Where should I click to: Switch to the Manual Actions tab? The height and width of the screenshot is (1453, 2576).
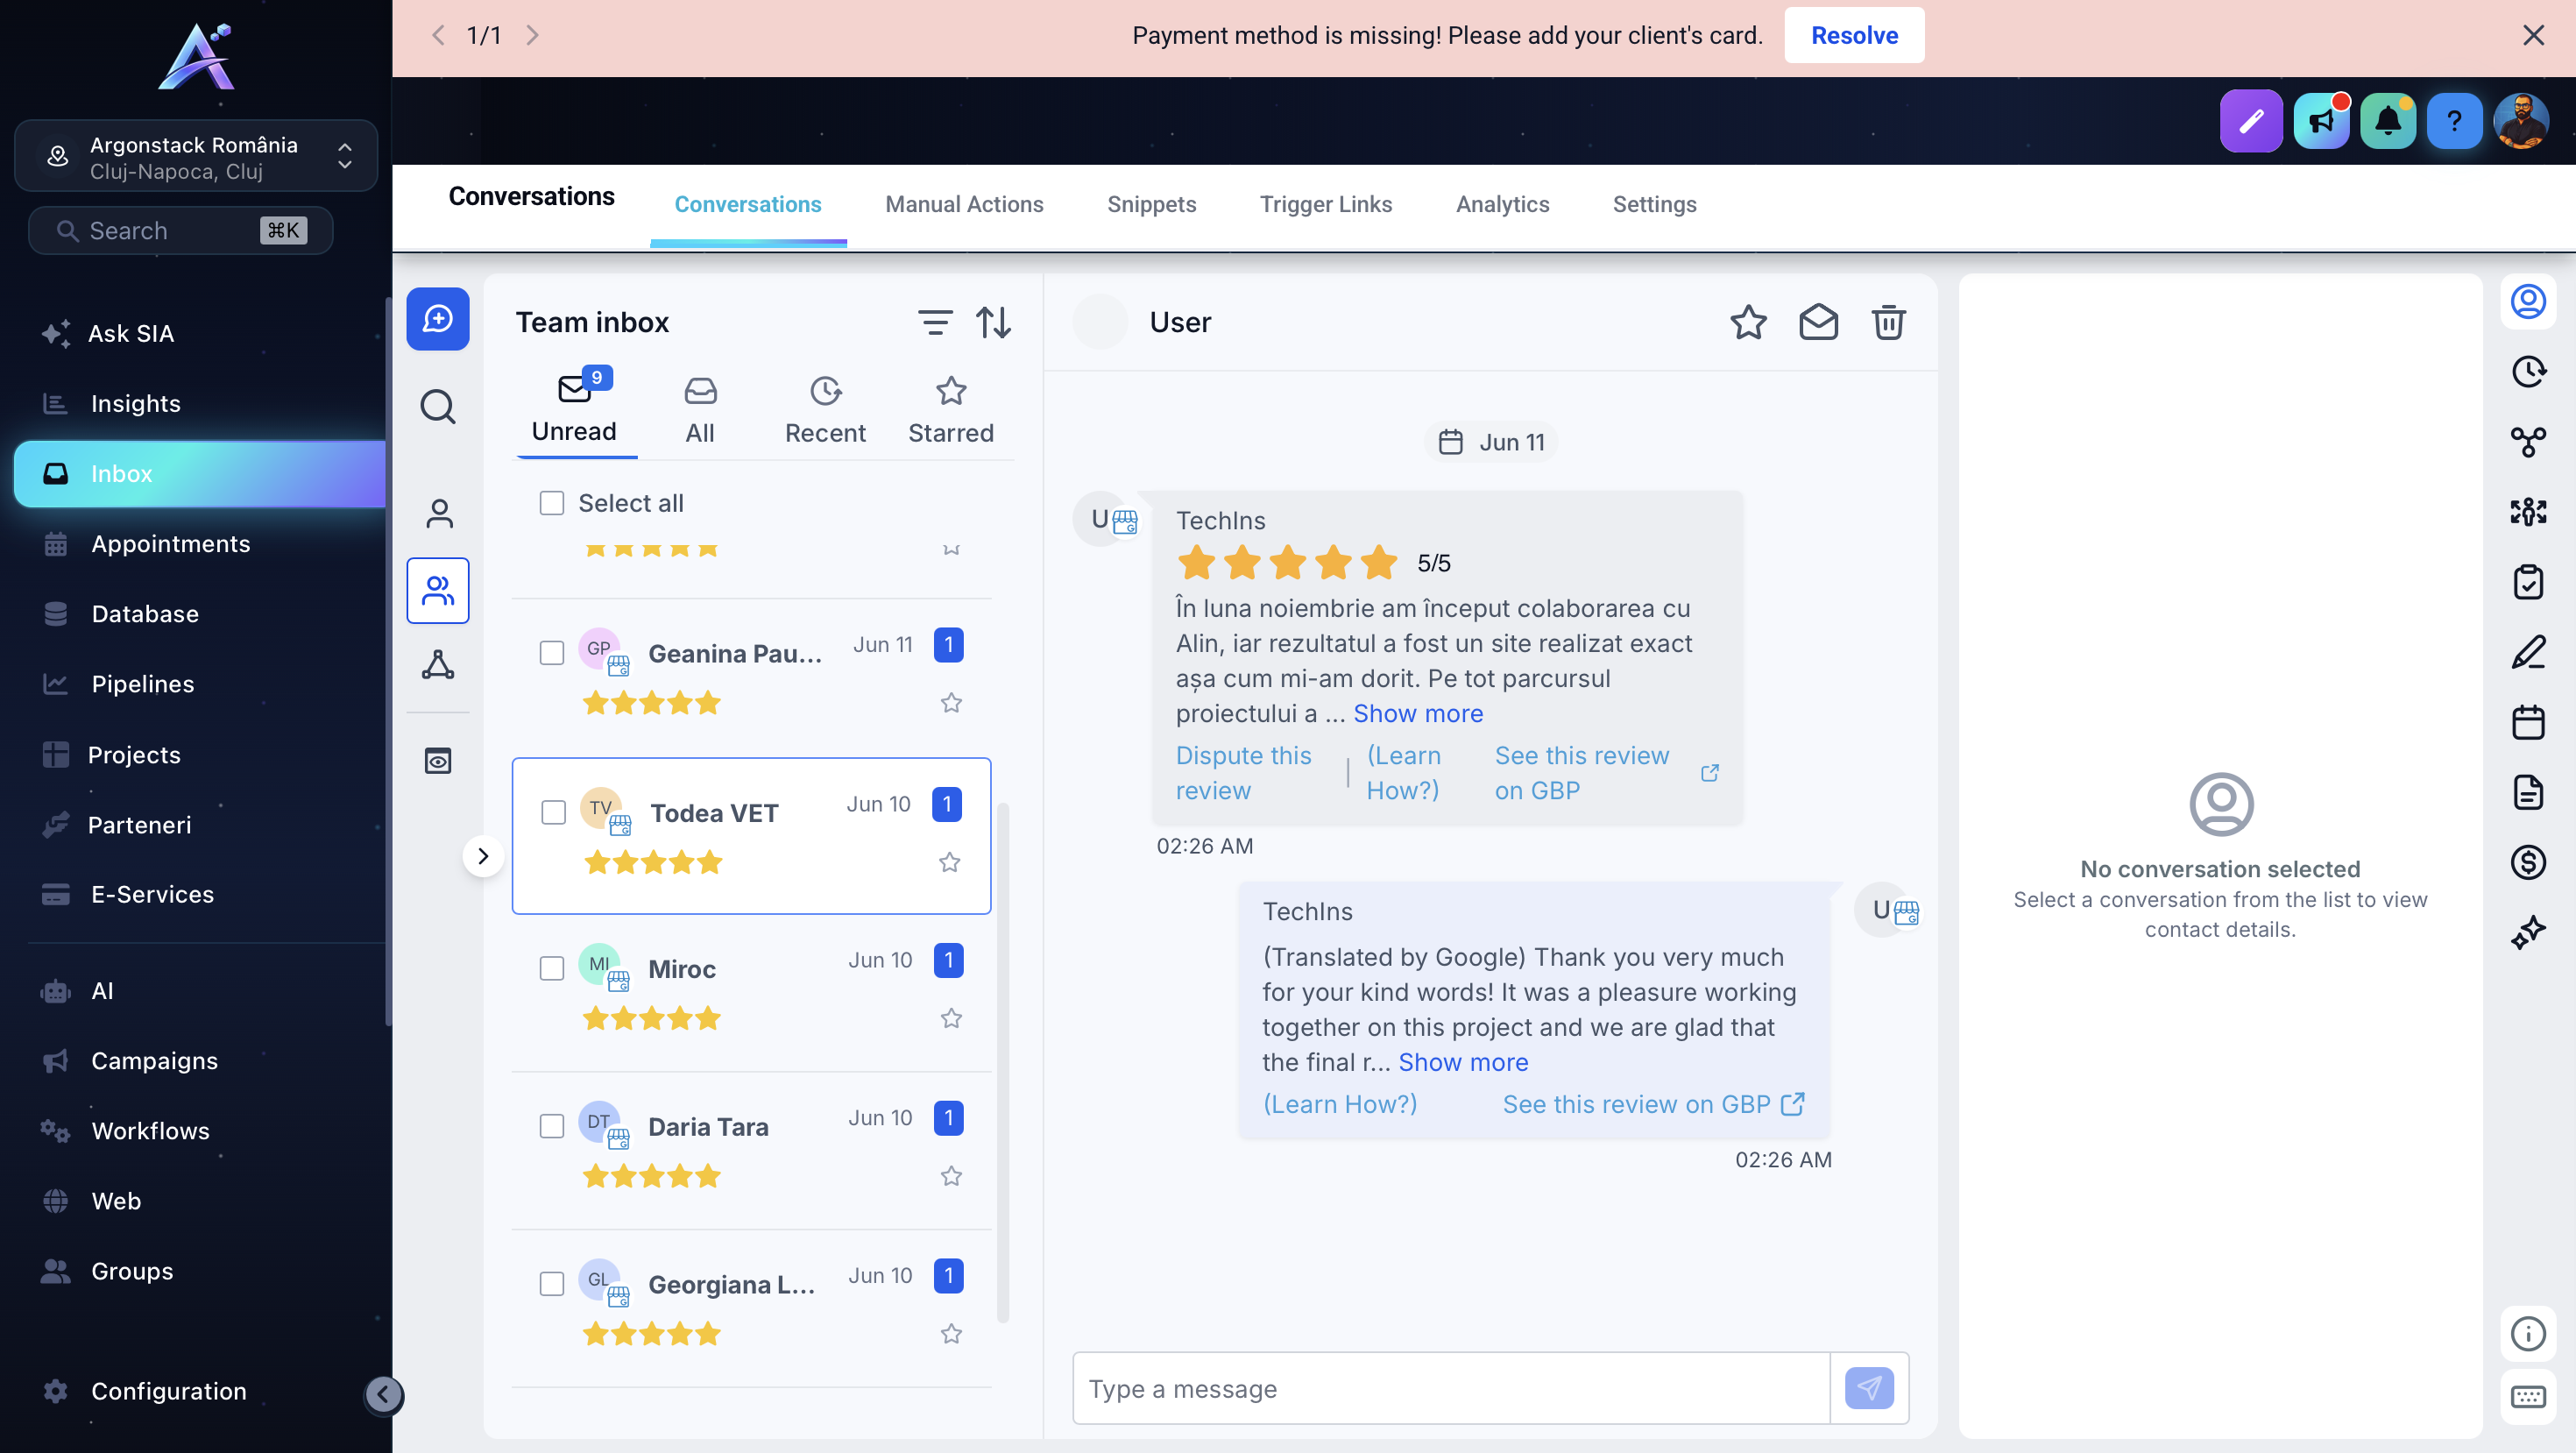pyautogui.click(x=964, y=204)
